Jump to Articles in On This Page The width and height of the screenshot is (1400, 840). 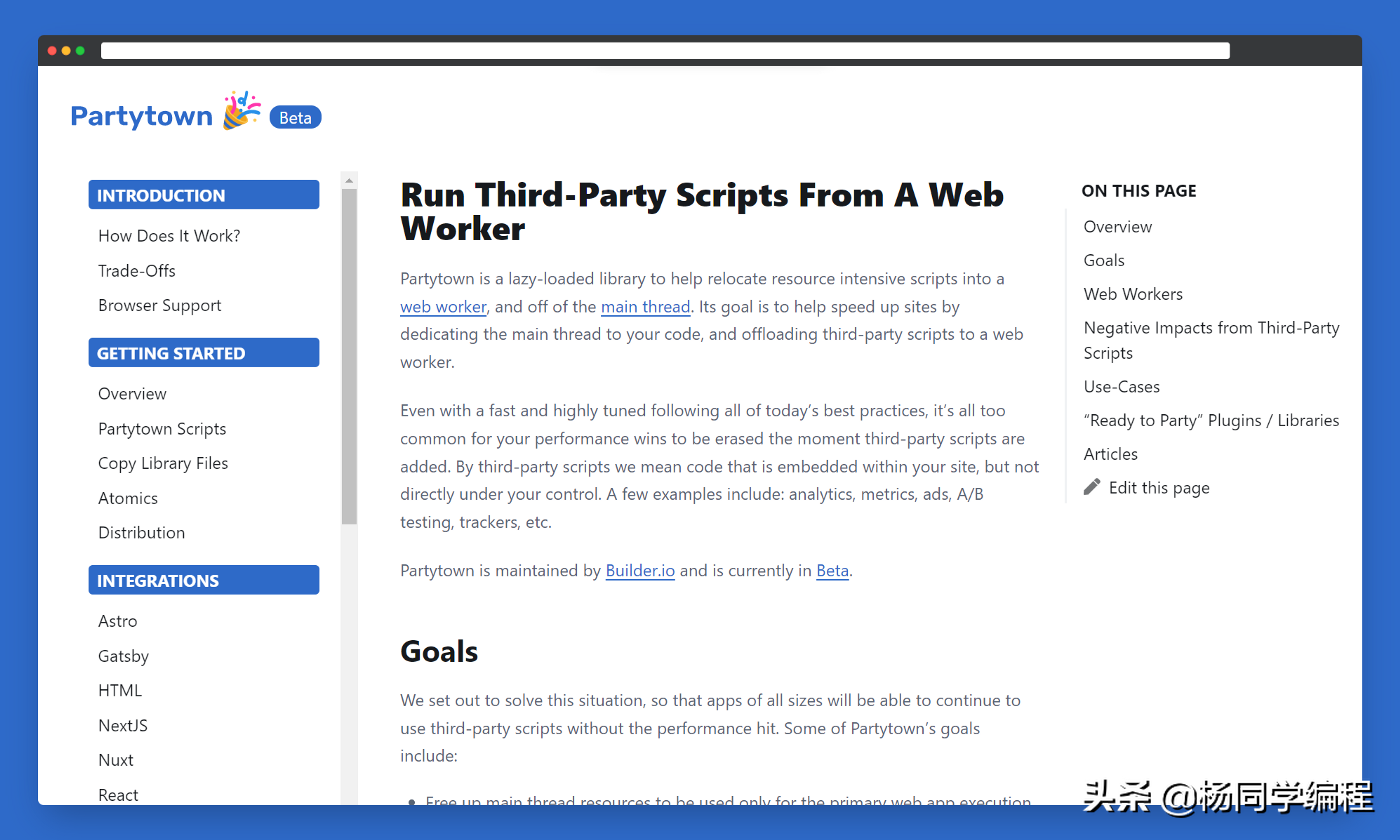(1111, 454)
